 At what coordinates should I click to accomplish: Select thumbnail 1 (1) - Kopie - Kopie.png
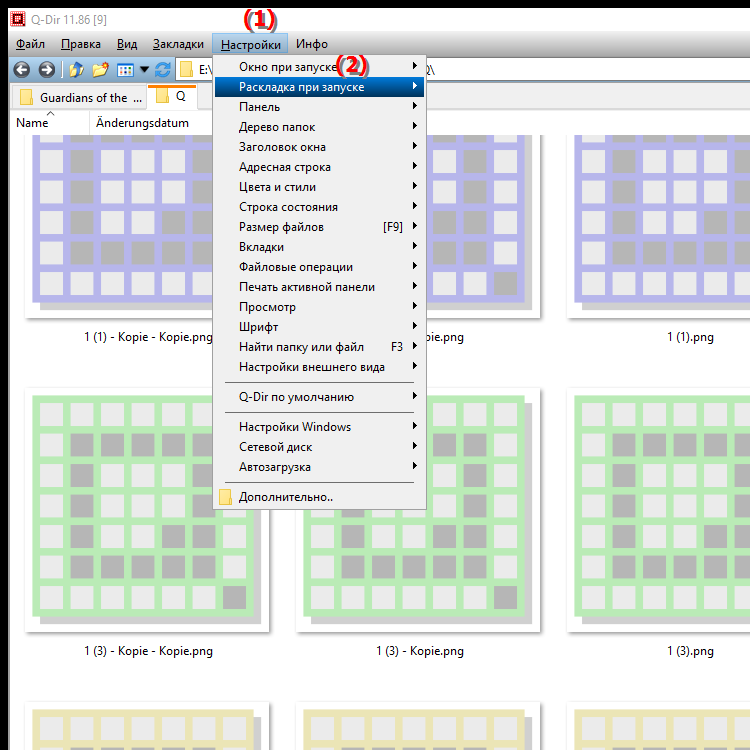tap(120, 226)
